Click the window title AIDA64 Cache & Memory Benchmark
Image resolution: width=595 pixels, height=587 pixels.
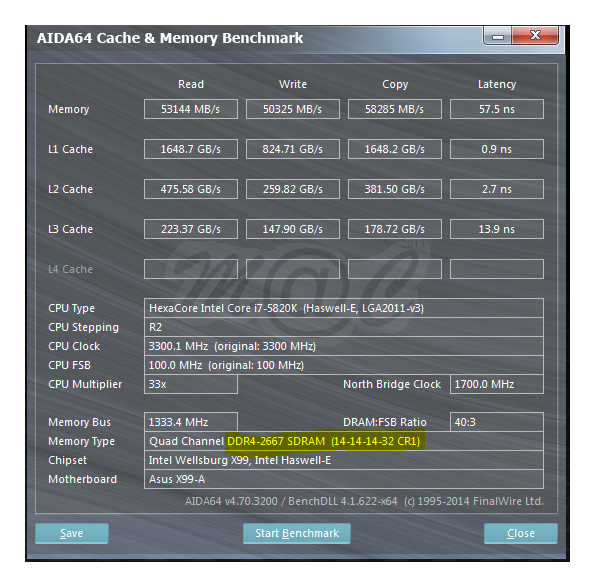click(x=170, y=38)
